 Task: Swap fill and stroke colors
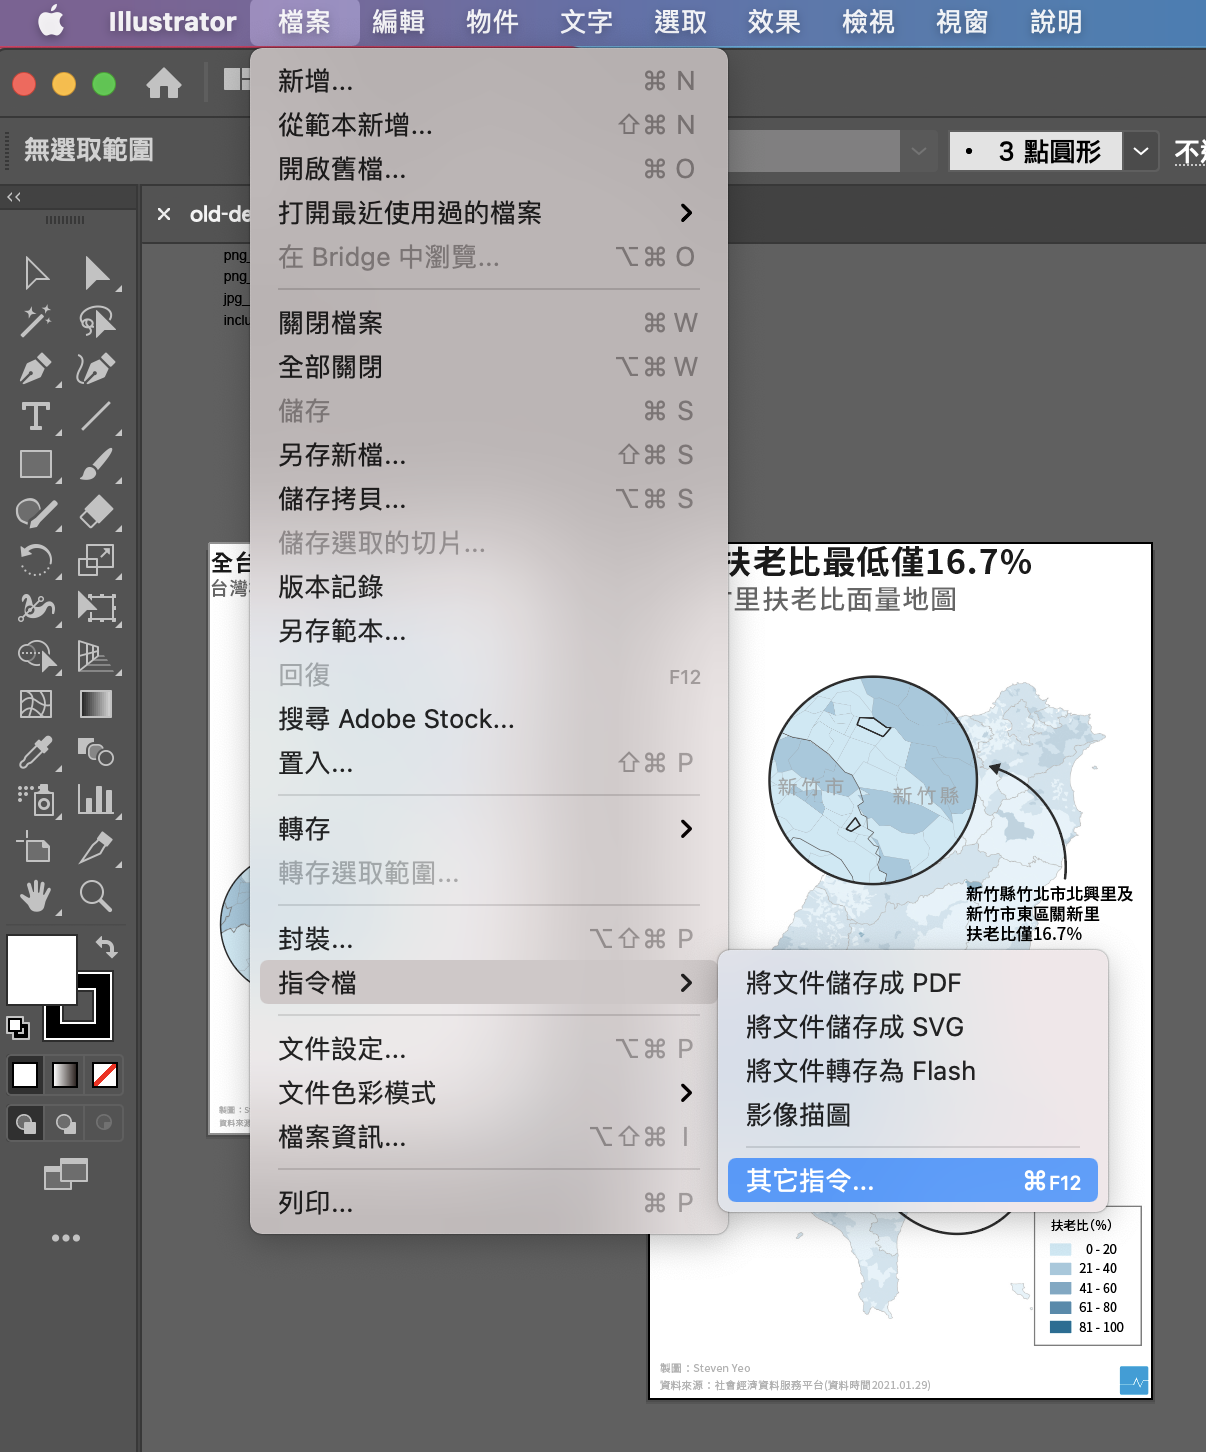pos(107,948)
